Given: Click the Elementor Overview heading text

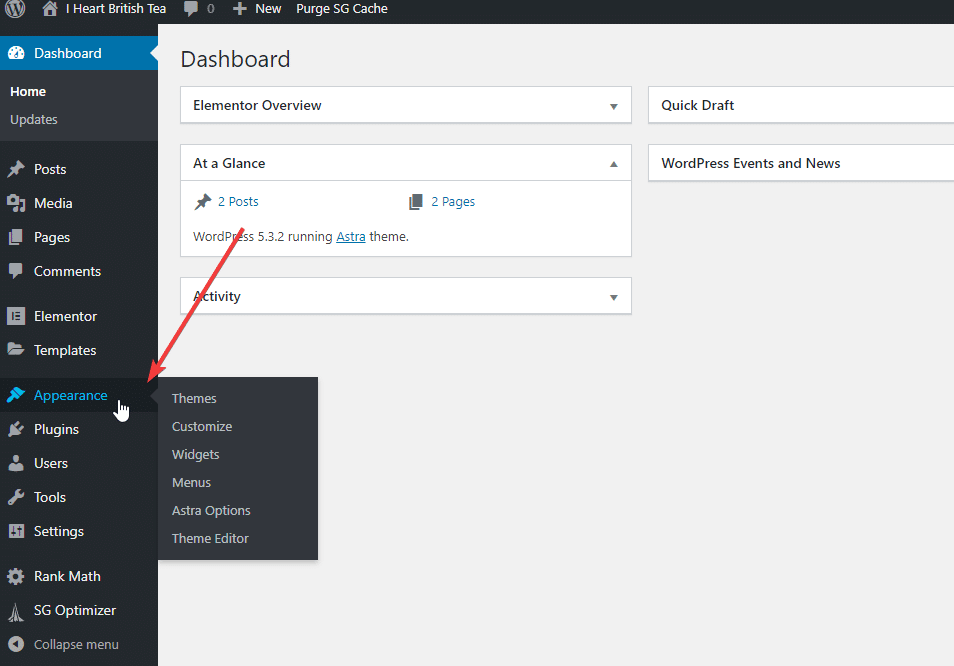Looking at the screenshot, I should point(257,105).
